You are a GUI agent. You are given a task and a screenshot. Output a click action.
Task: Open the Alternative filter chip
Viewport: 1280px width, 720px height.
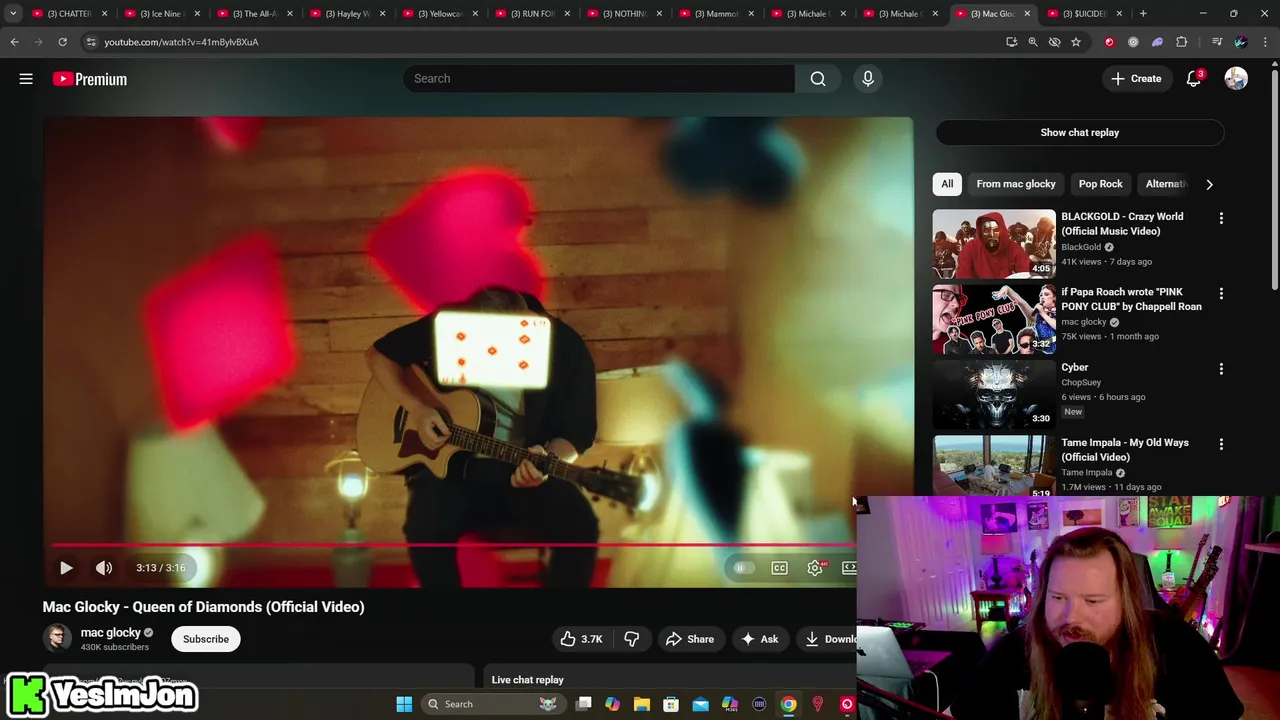1165,184
